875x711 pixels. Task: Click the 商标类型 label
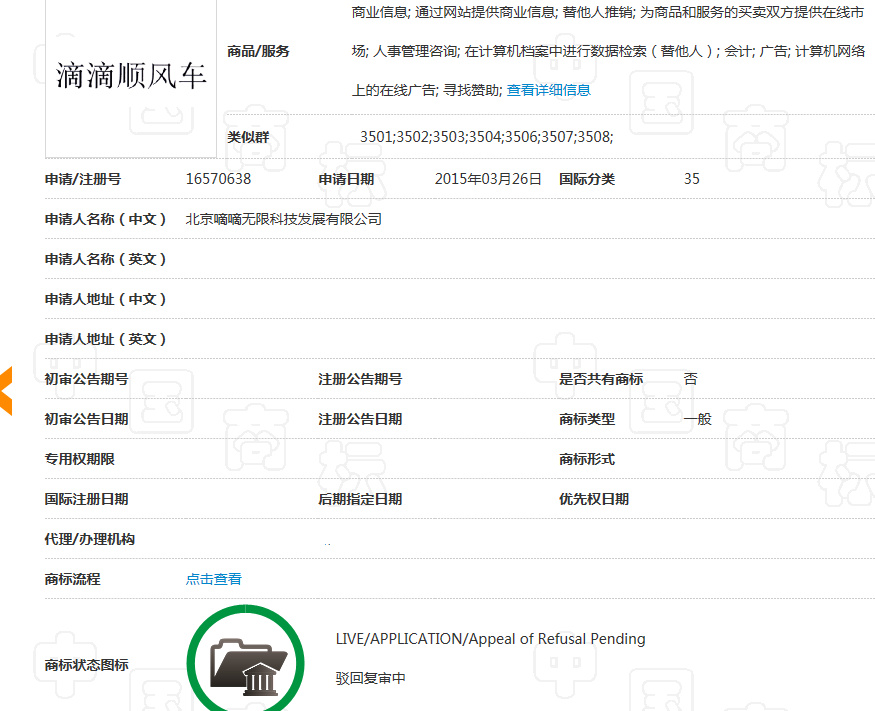pos(587,419)
